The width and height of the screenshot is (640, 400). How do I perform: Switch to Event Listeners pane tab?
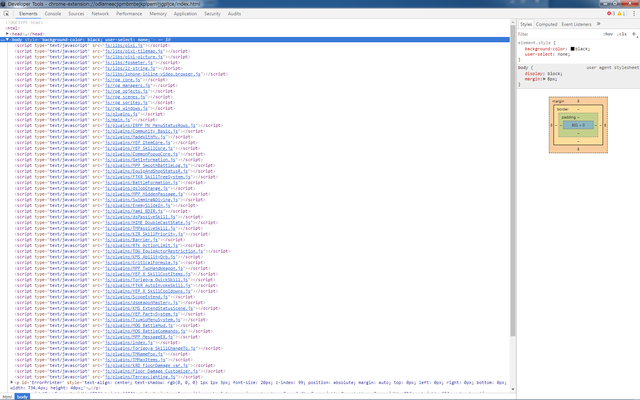coord(576,24)
